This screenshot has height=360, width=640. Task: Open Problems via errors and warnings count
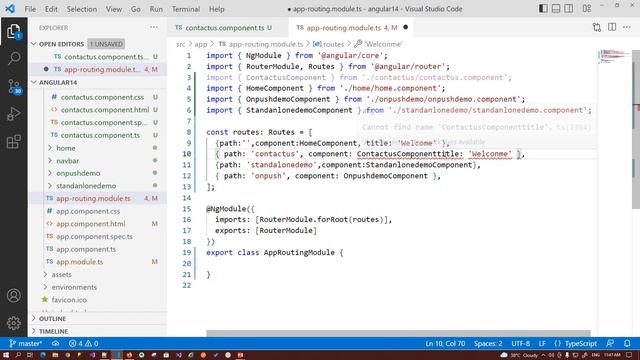83,344
